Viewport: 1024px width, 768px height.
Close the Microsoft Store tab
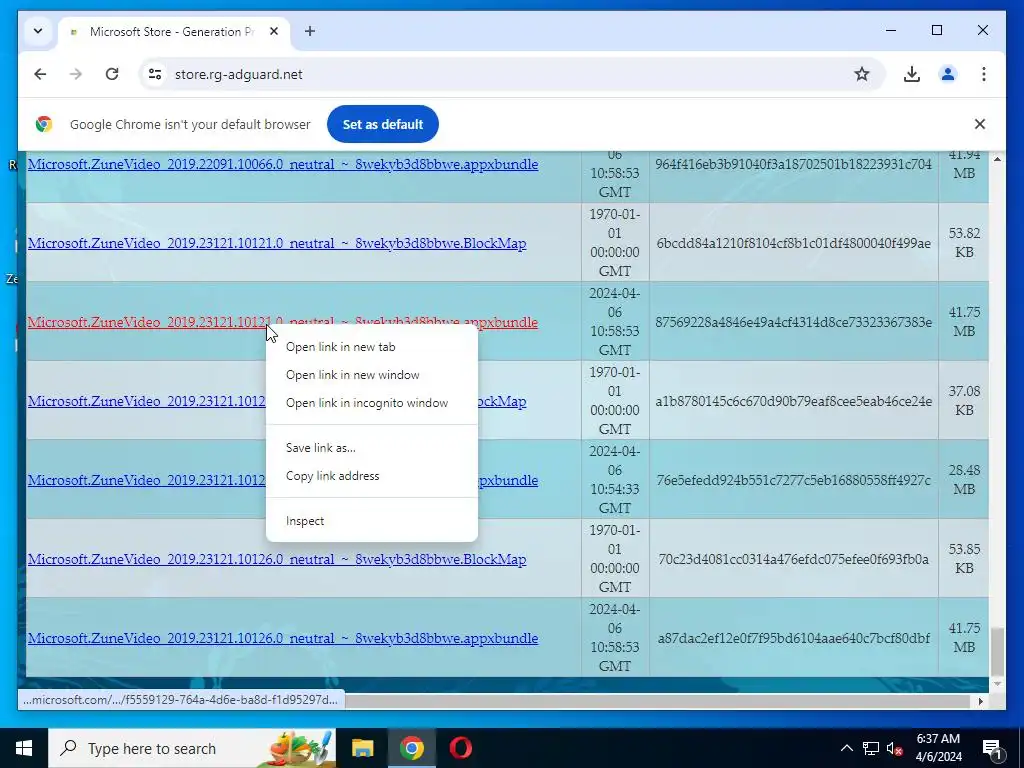point(274,31)
